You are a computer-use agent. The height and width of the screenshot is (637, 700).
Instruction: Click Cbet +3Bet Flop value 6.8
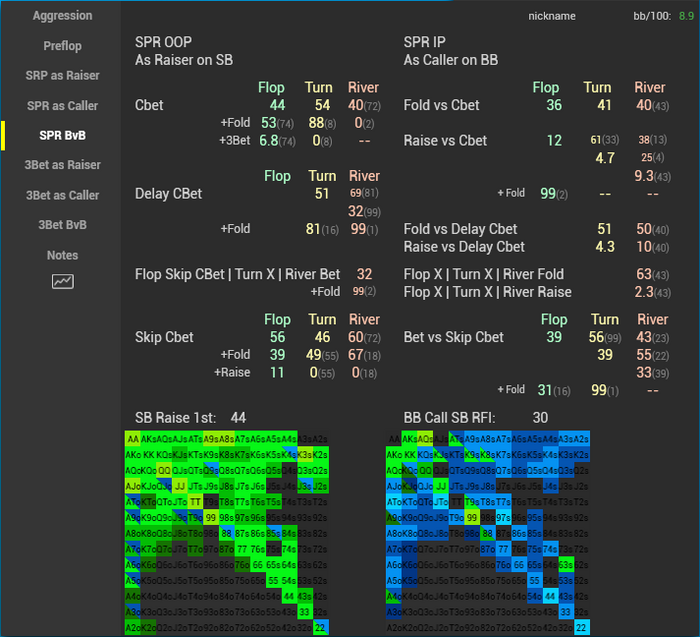pyautogui.click(x=269, y=141)
